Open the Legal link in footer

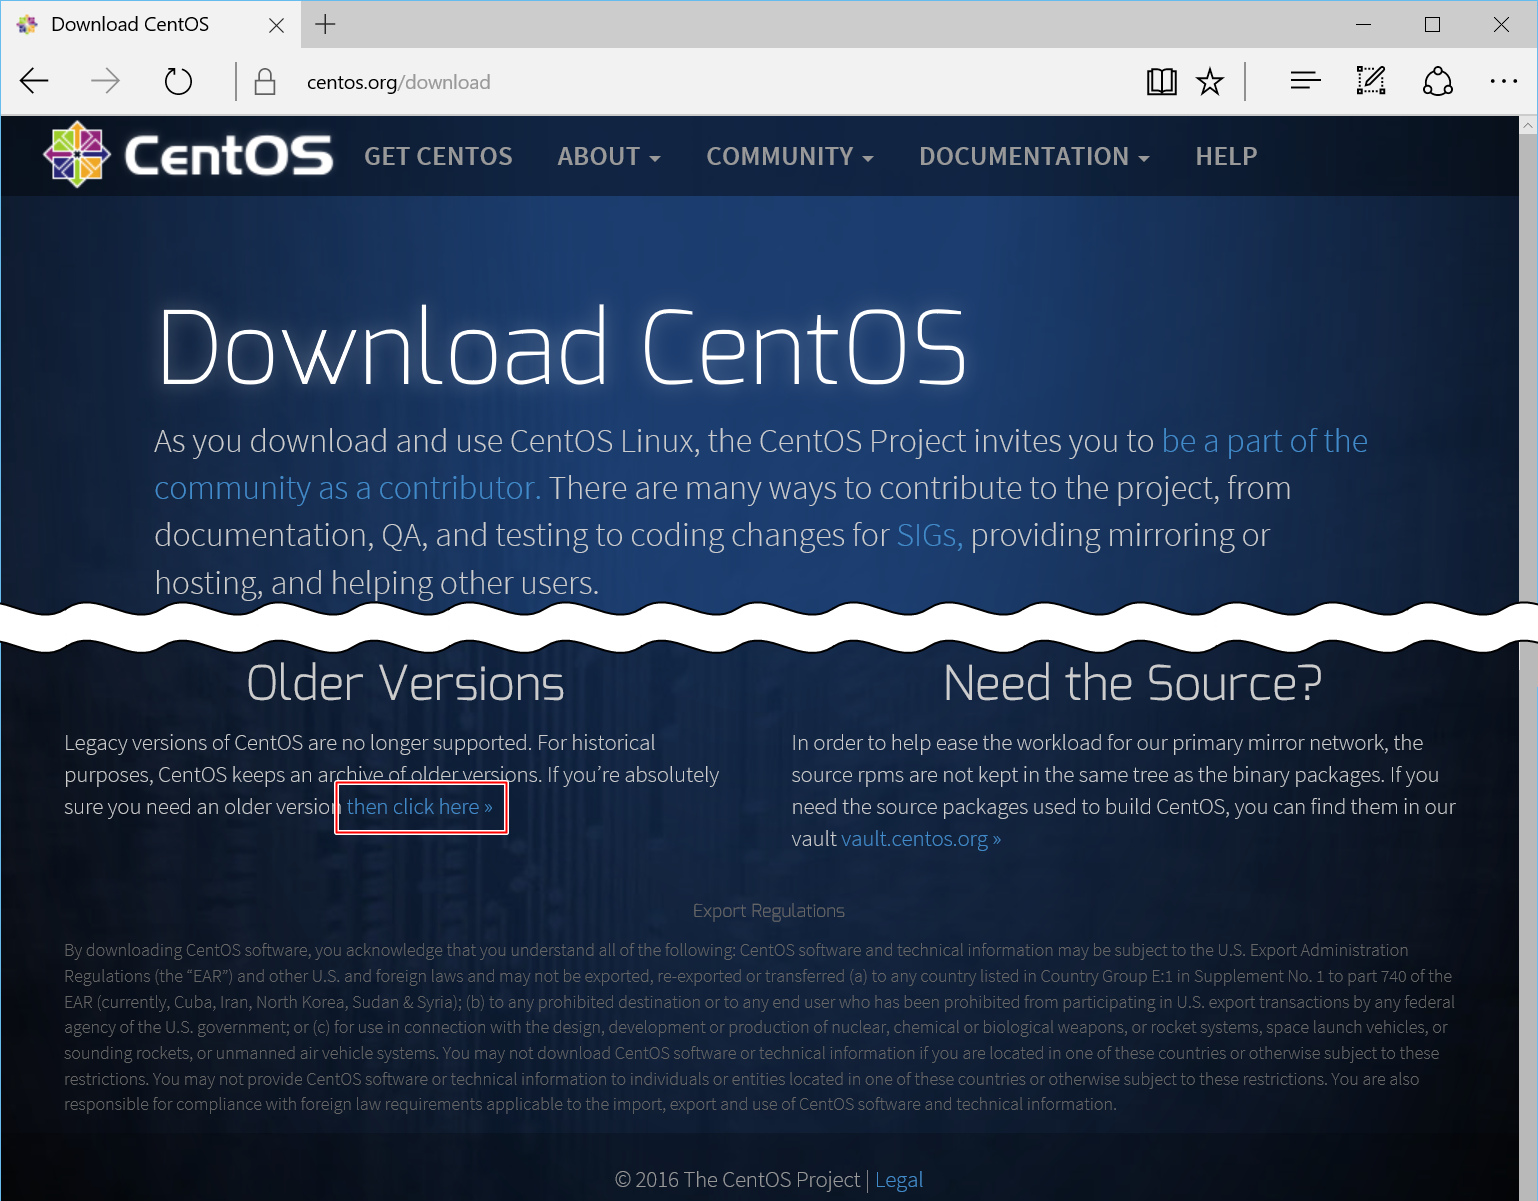[899, 1180]
